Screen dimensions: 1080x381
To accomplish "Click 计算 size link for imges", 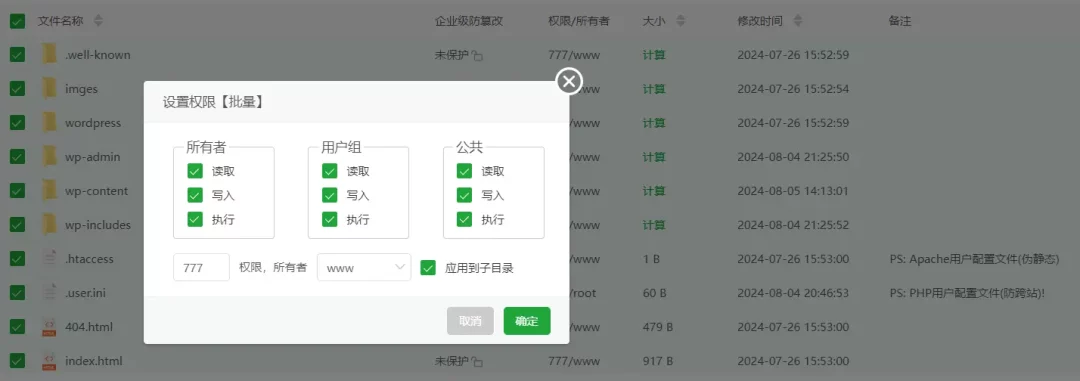I will pyautogui.click(x=654, y=88).
